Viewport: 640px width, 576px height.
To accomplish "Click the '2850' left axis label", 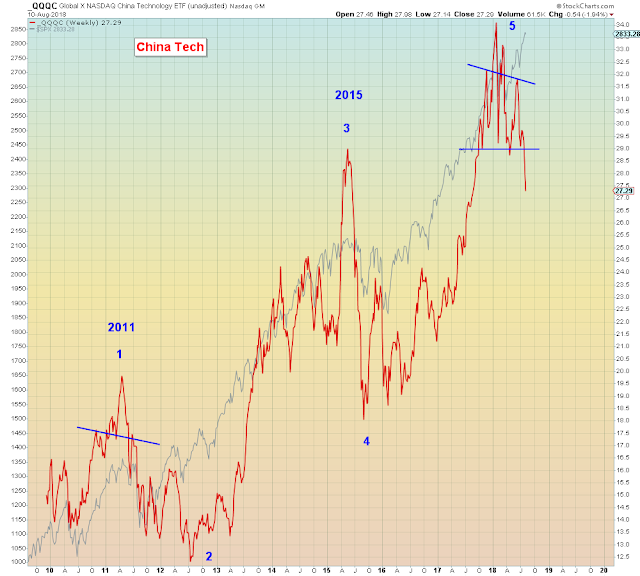I will click(18, 29).
